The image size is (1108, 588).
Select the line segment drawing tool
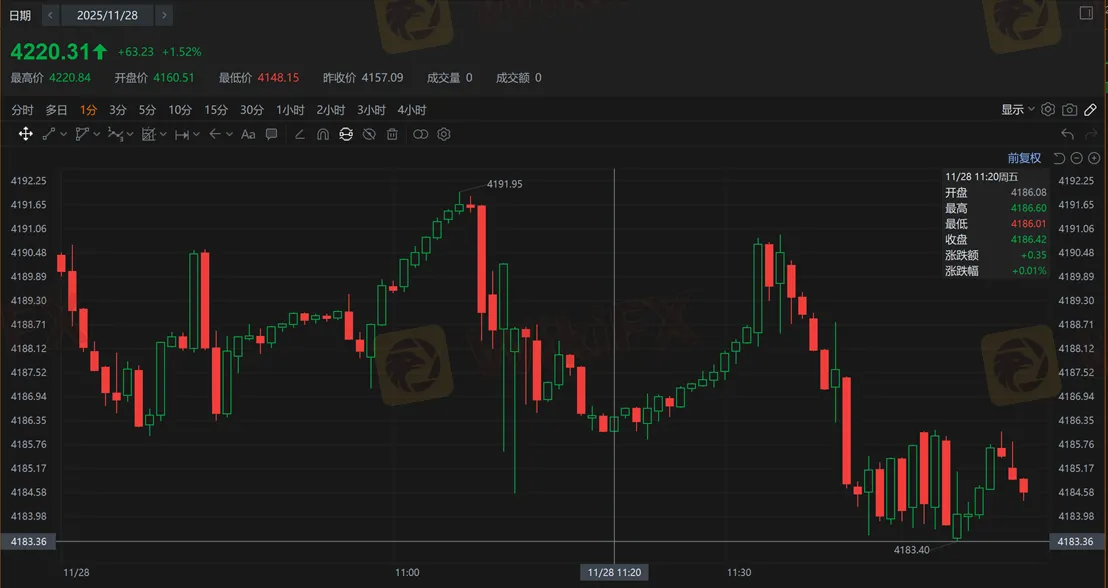(x=49, y=134)
